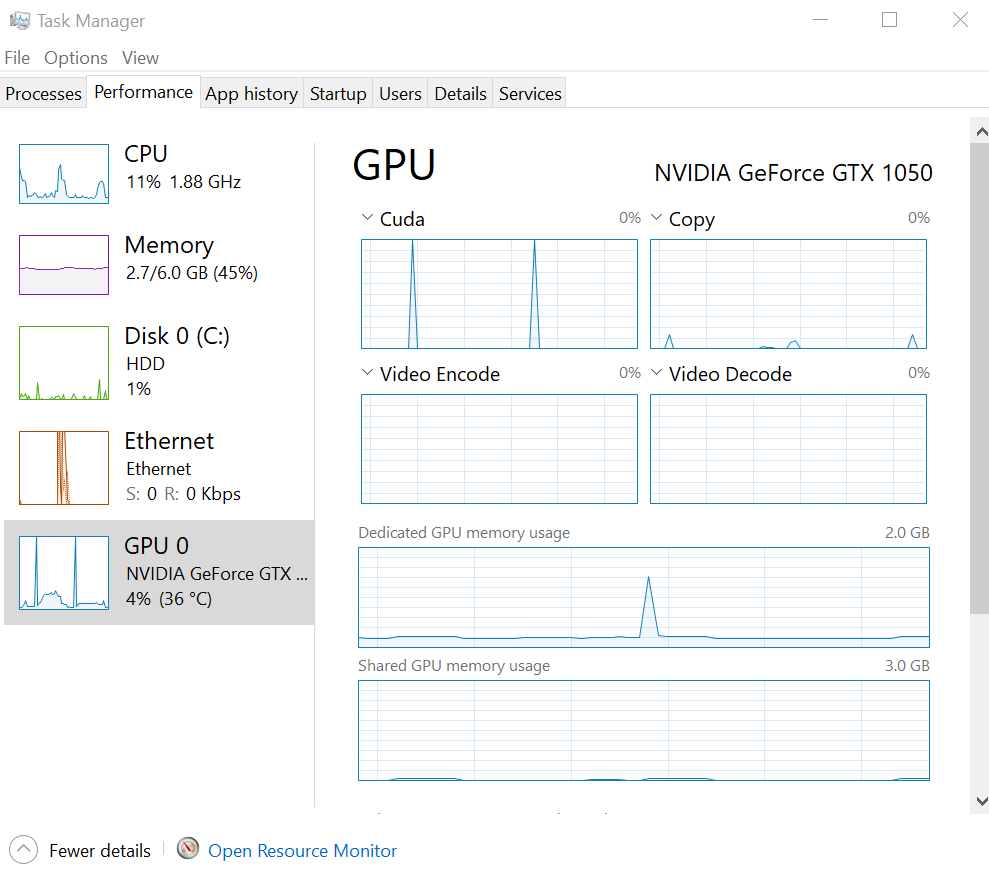Click the Video Encode usage graph

(x=500, y=449)
